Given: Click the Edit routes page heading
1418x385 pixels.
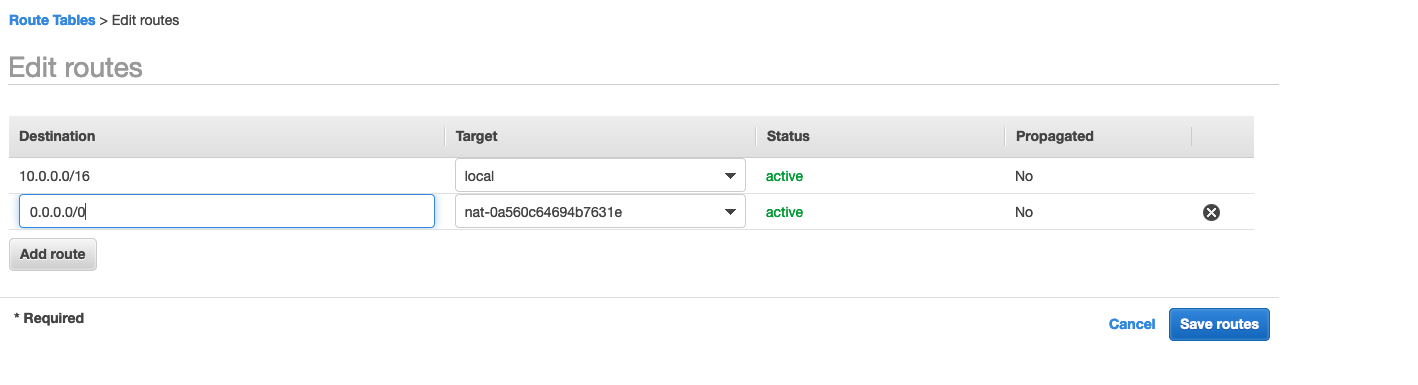Looking at the screenshot, I should click(76, 68).
